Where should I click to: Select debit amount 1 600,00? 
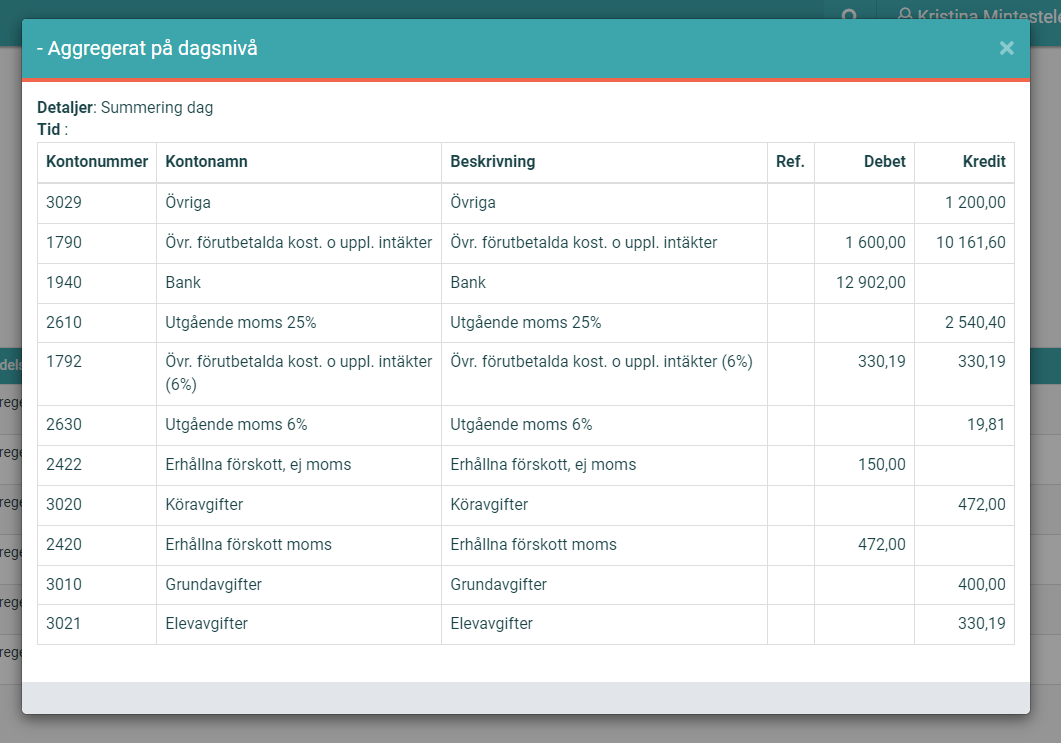coord(875,242)
